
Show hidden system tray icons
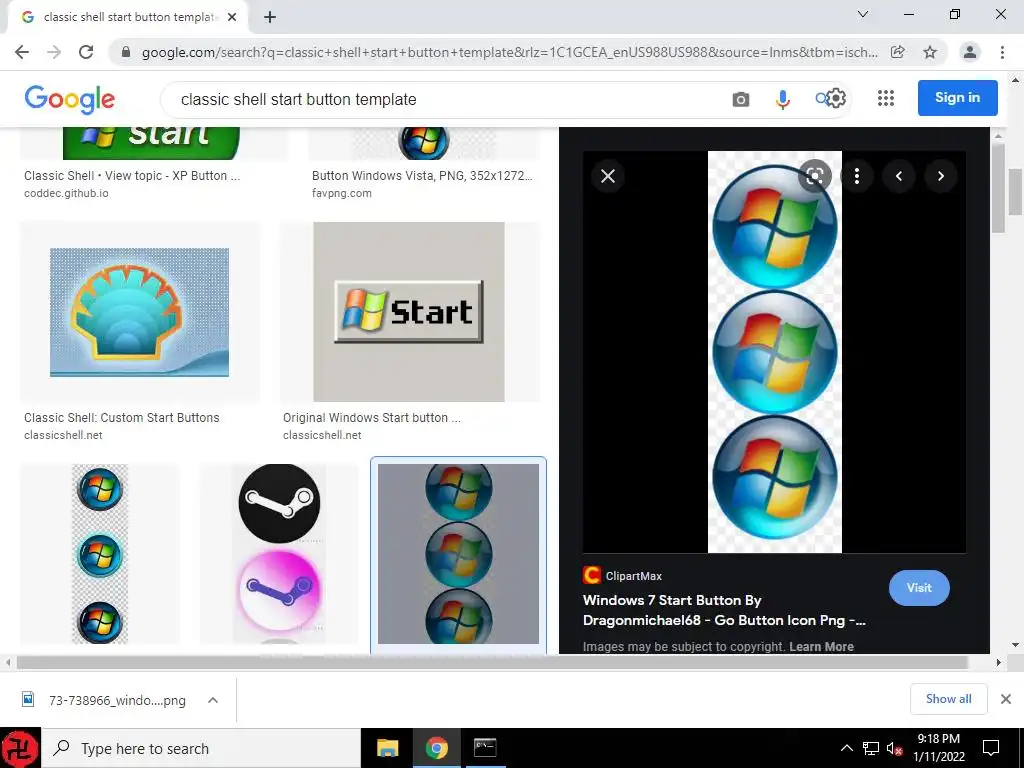coord(846,748)
